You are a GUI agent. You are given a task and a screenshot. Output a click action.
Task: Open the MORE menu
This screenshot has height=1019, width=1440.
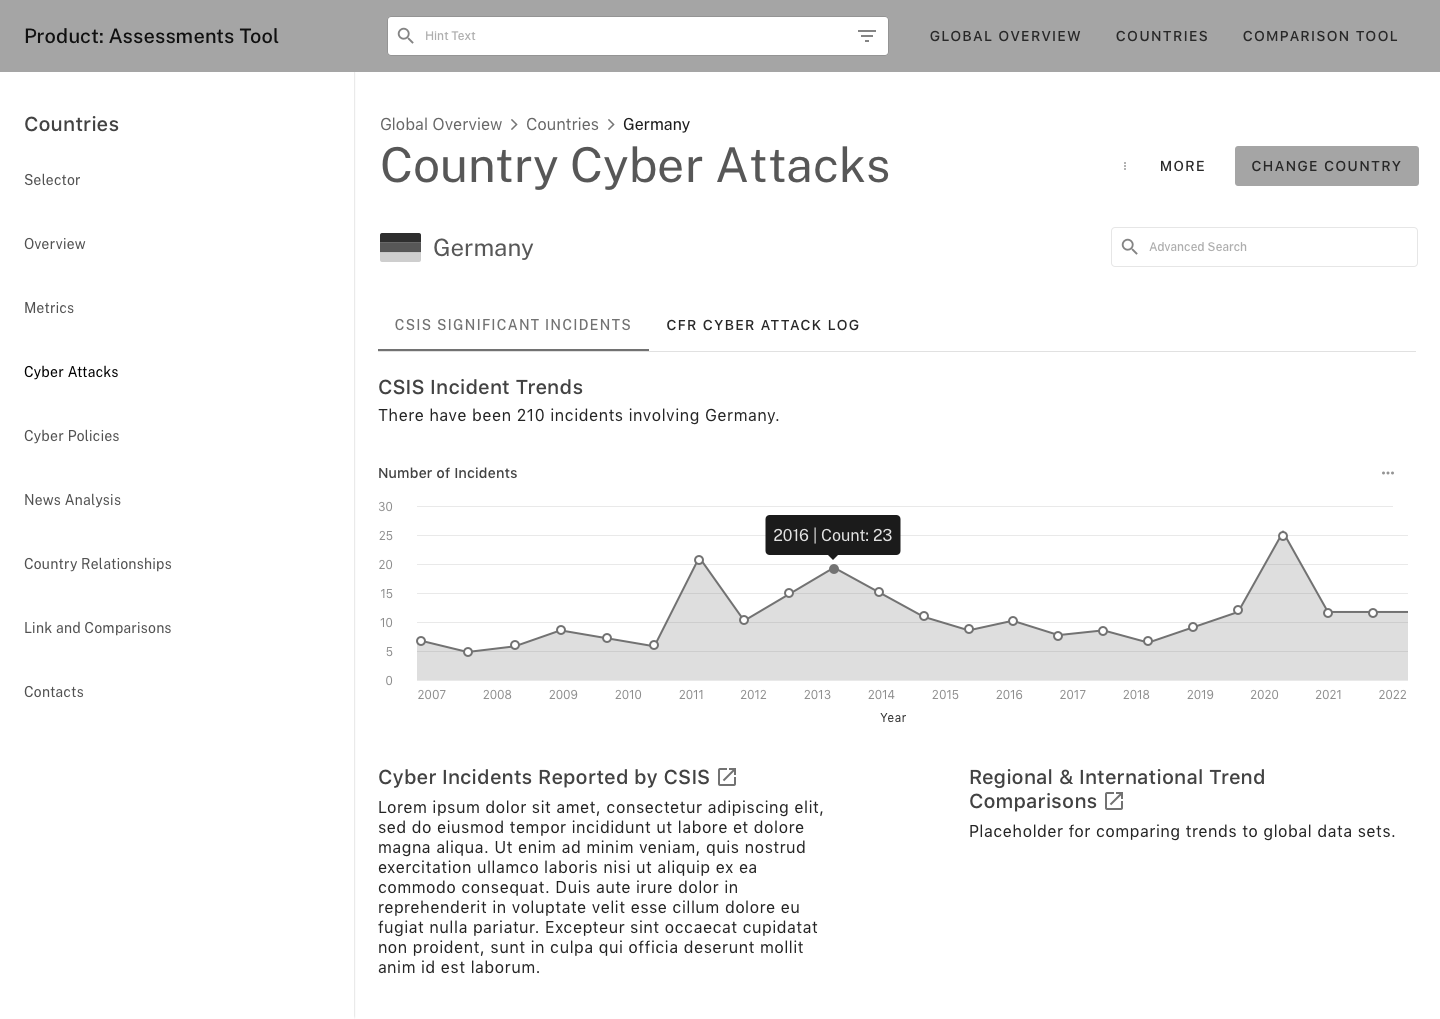click(x=1182, y=166)
